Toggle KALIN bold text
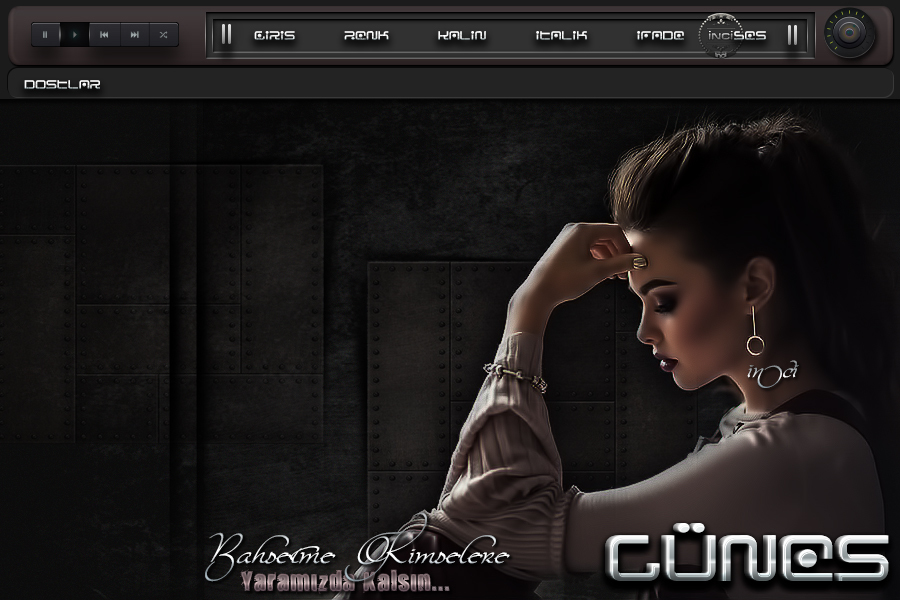Screen dimensions: 900x600 tap(462, 35)
